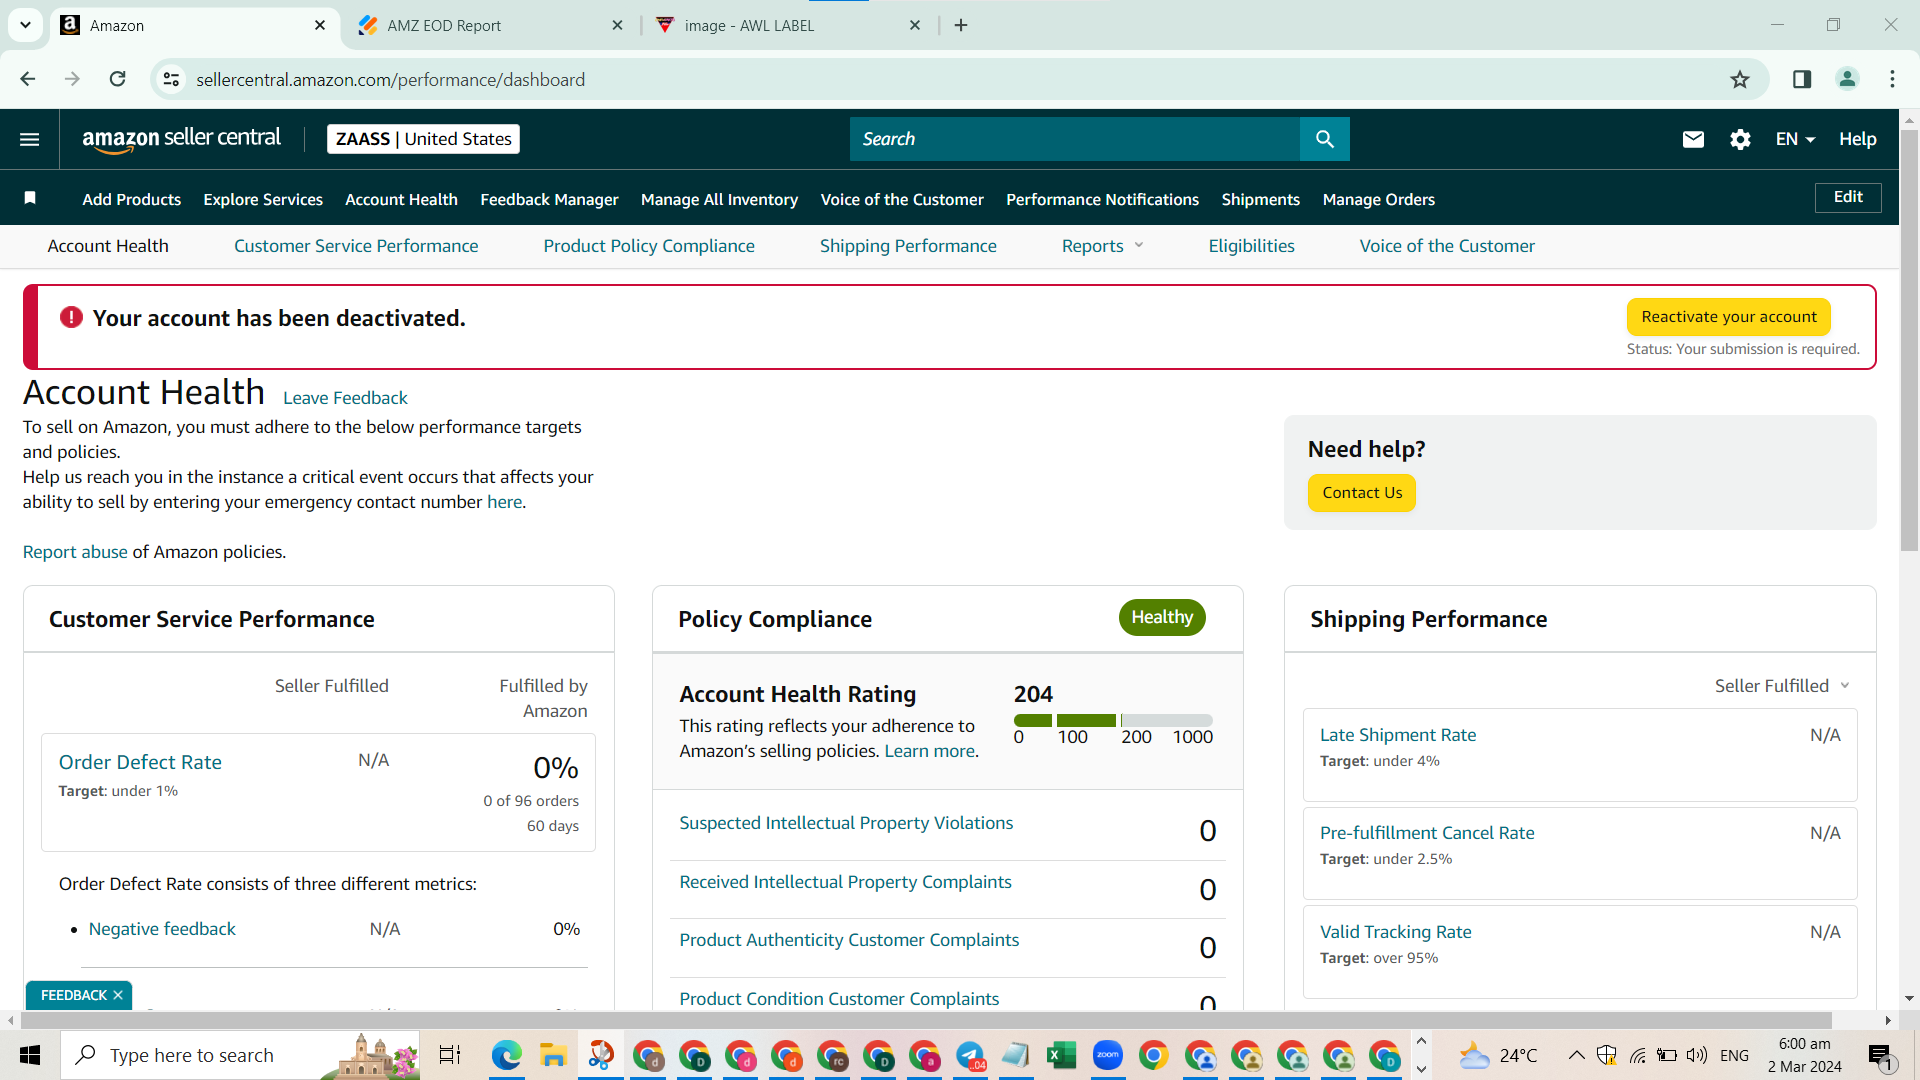This screenshot has width=1920, height=1080.
Task: Open Seller Fulfilled dropdown in Shipping Performance
Action: point(1782,686)
